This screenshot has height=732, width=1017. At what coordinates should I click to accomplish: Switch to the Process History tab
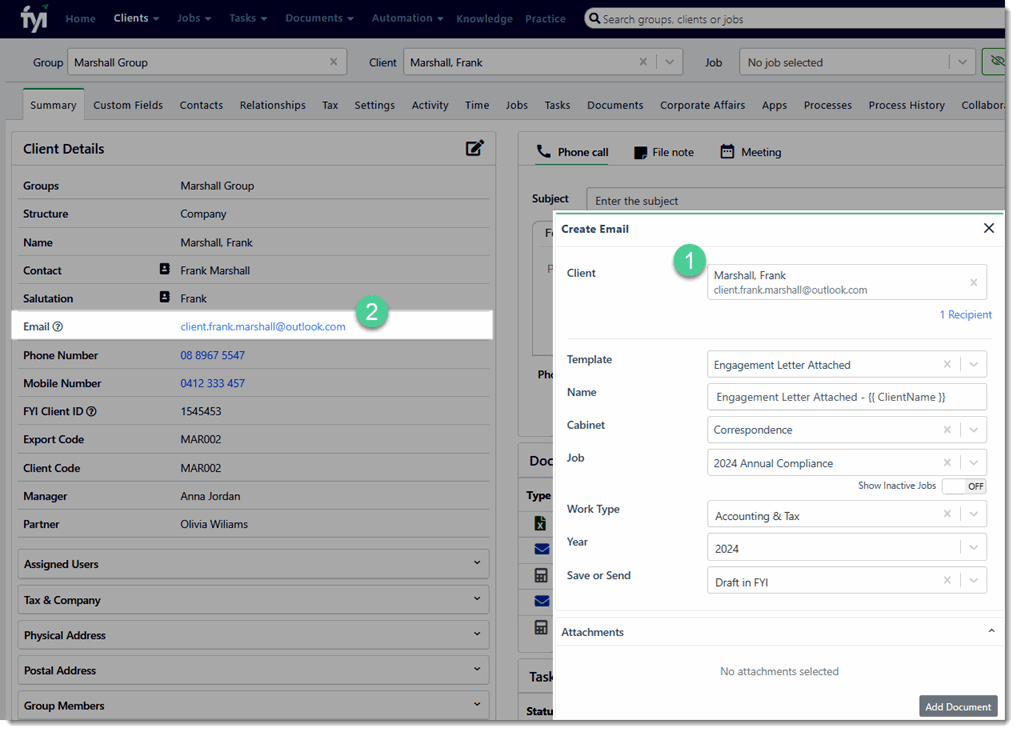906,105
